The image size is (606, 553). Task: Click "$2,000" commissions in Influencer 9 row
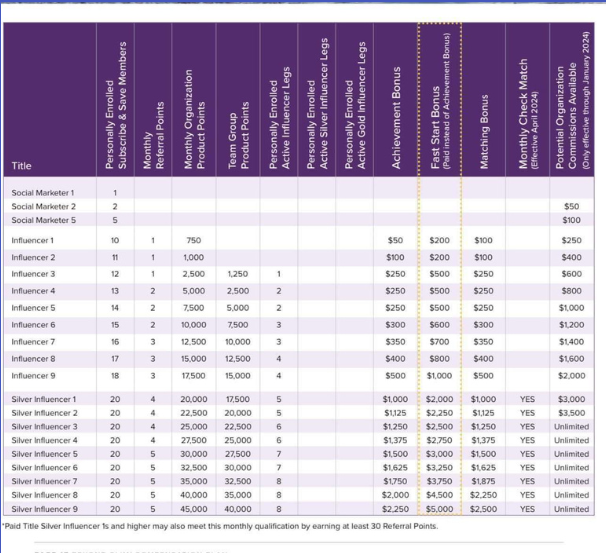coord(571,376)
